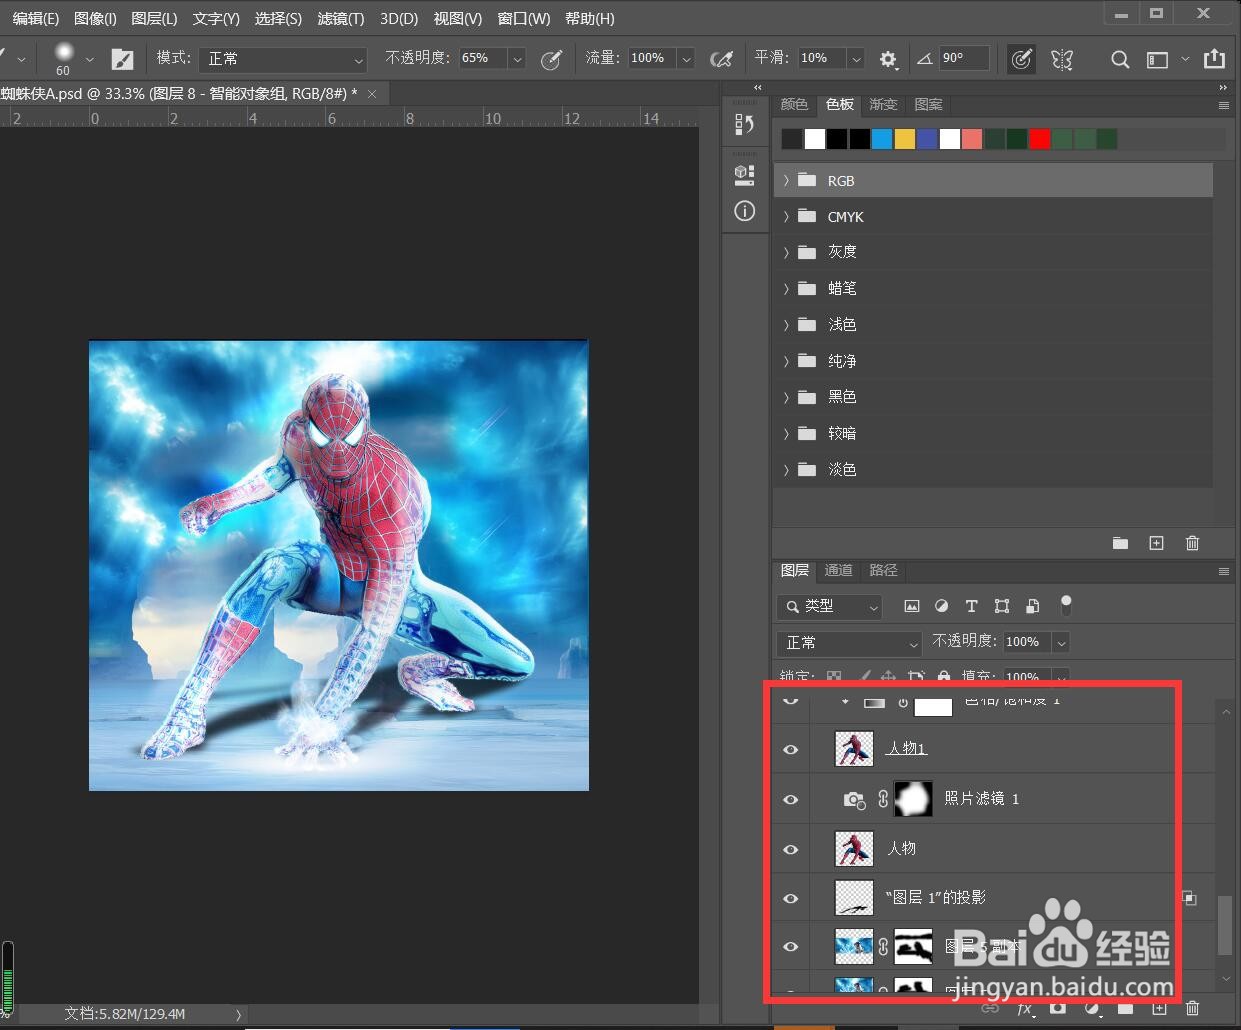Open the smoothing options gear
The height and width of the screenshot is (1030, 1241).
pos(888,59)
